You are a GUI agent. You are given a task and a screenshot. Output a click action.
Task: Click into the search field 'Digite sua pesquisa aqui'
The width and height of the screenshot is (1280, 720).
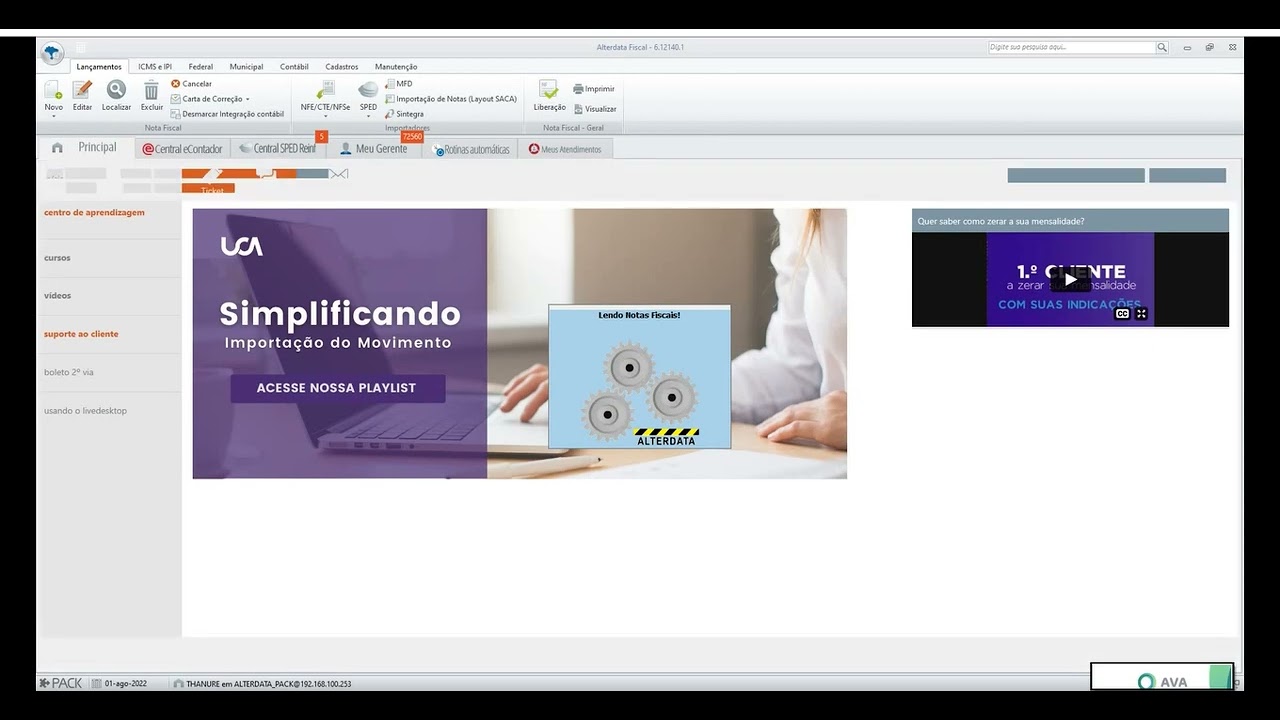pos(1071,47)
